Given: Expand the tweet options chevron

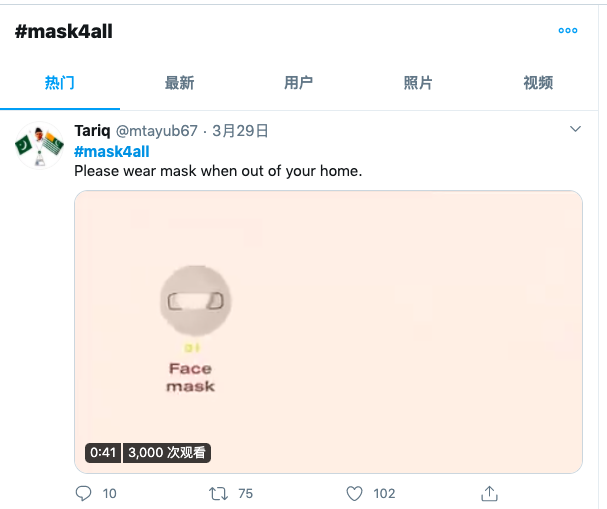Looking at the screenshot, I should coord(575,129).
